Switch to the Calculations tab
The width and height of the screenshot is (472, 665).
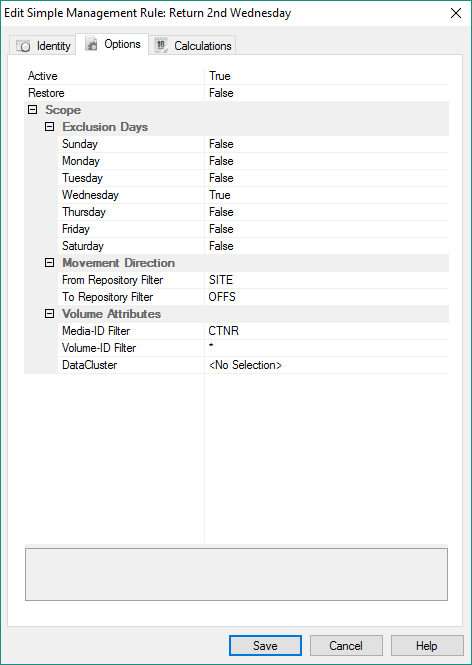(193, 45)
